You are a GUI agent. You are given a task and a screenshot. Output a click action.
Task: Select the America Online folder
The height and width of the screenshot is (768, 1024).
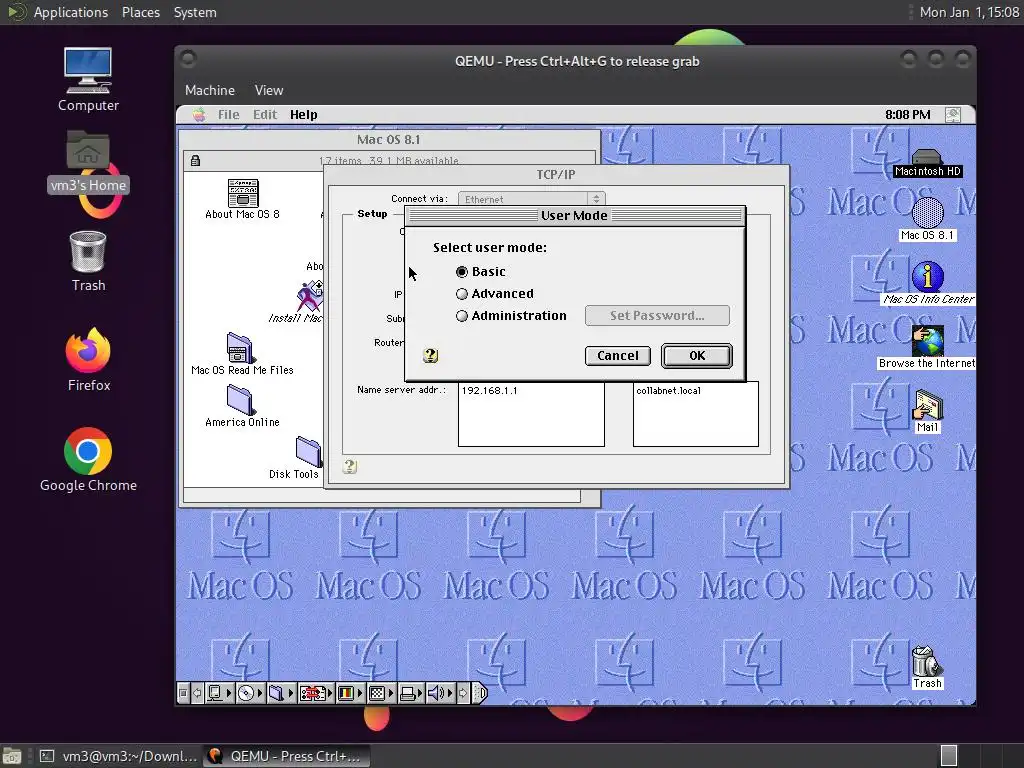coord(242,406)
